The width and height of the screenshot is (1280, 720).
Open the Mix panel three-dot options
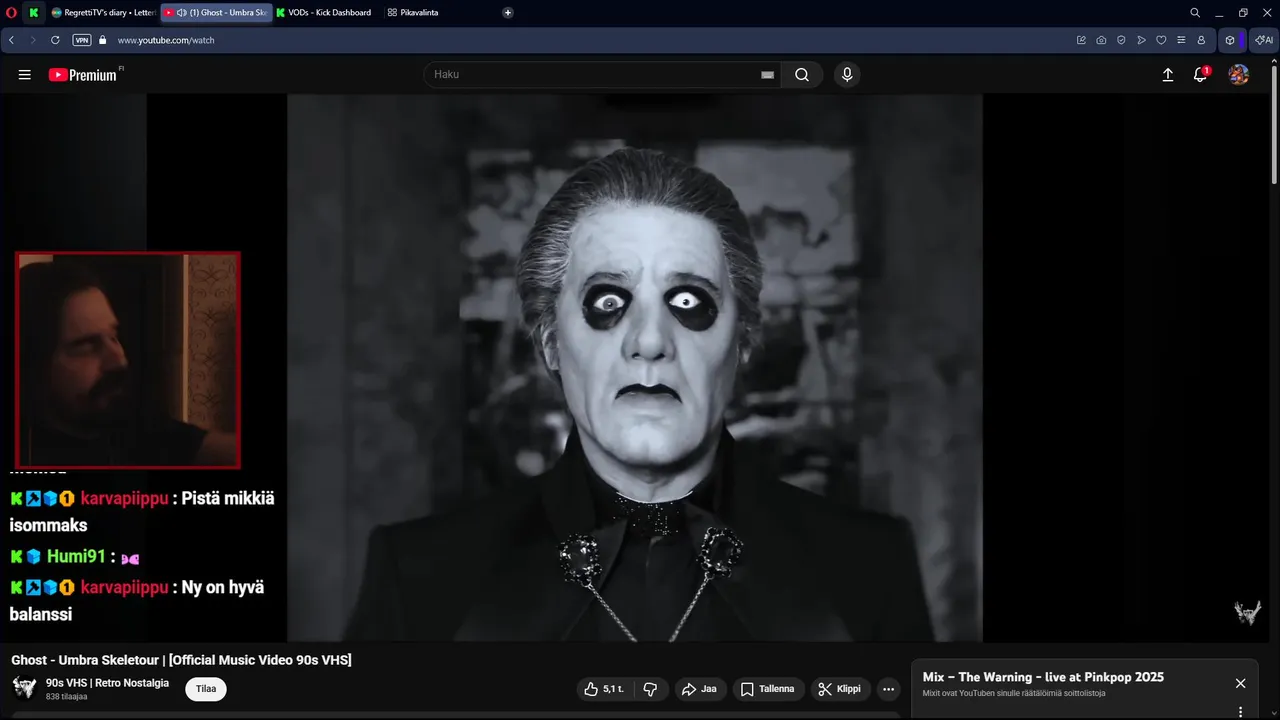(1240, 712)
